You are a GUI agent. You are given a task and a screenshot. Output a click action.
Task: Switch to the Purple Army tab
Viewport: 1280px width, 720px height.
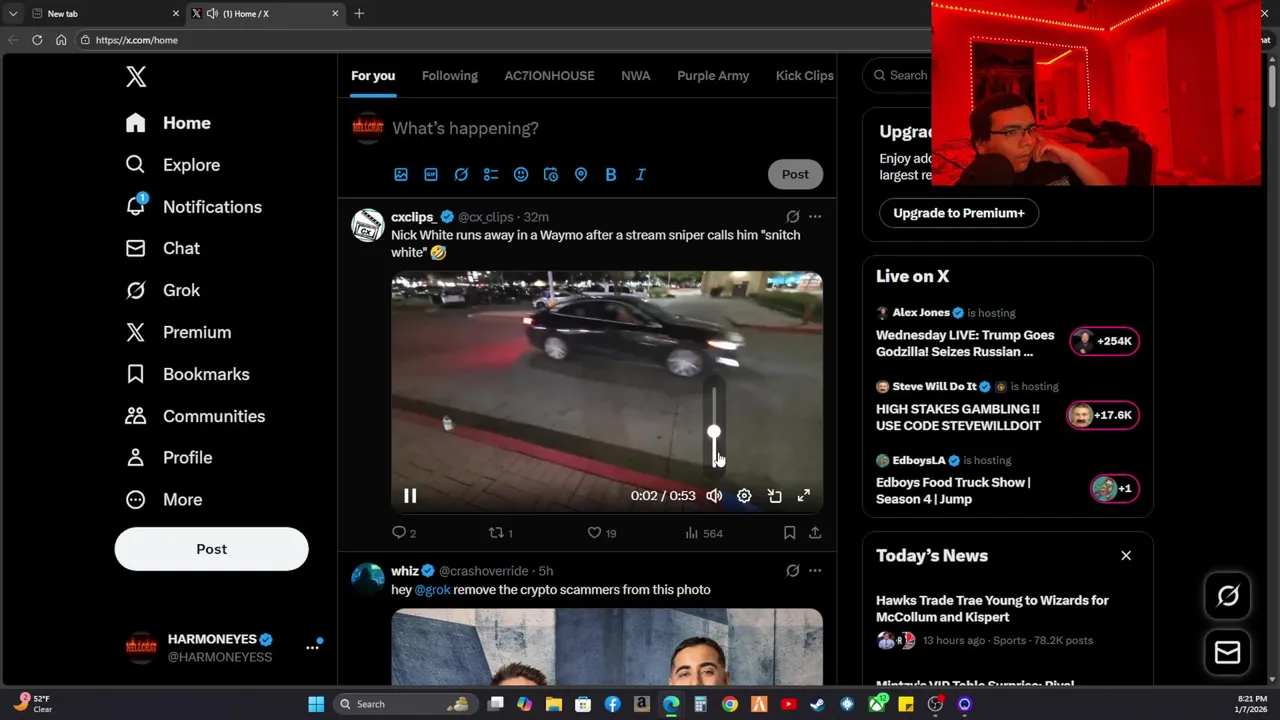[713, 76]
